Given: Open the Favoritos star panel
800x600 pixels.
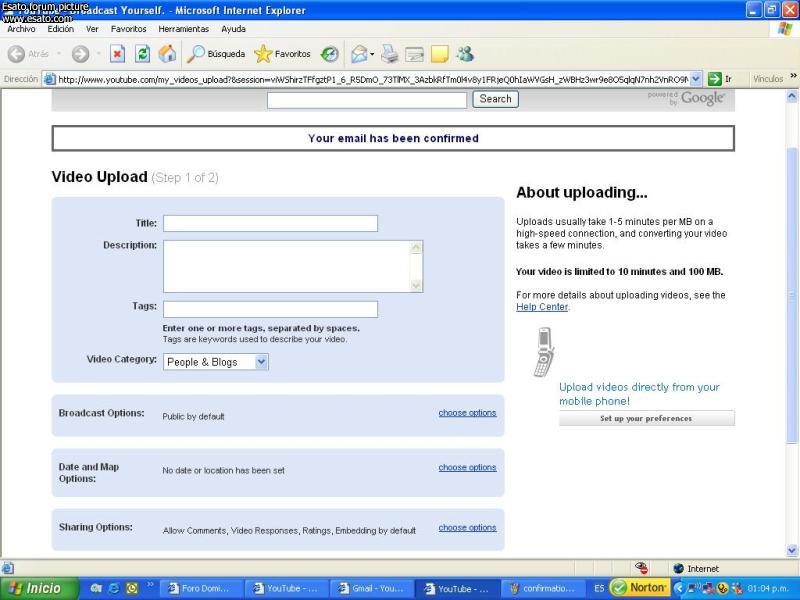Looking at the screenshot, I should [x=282, y=54].
